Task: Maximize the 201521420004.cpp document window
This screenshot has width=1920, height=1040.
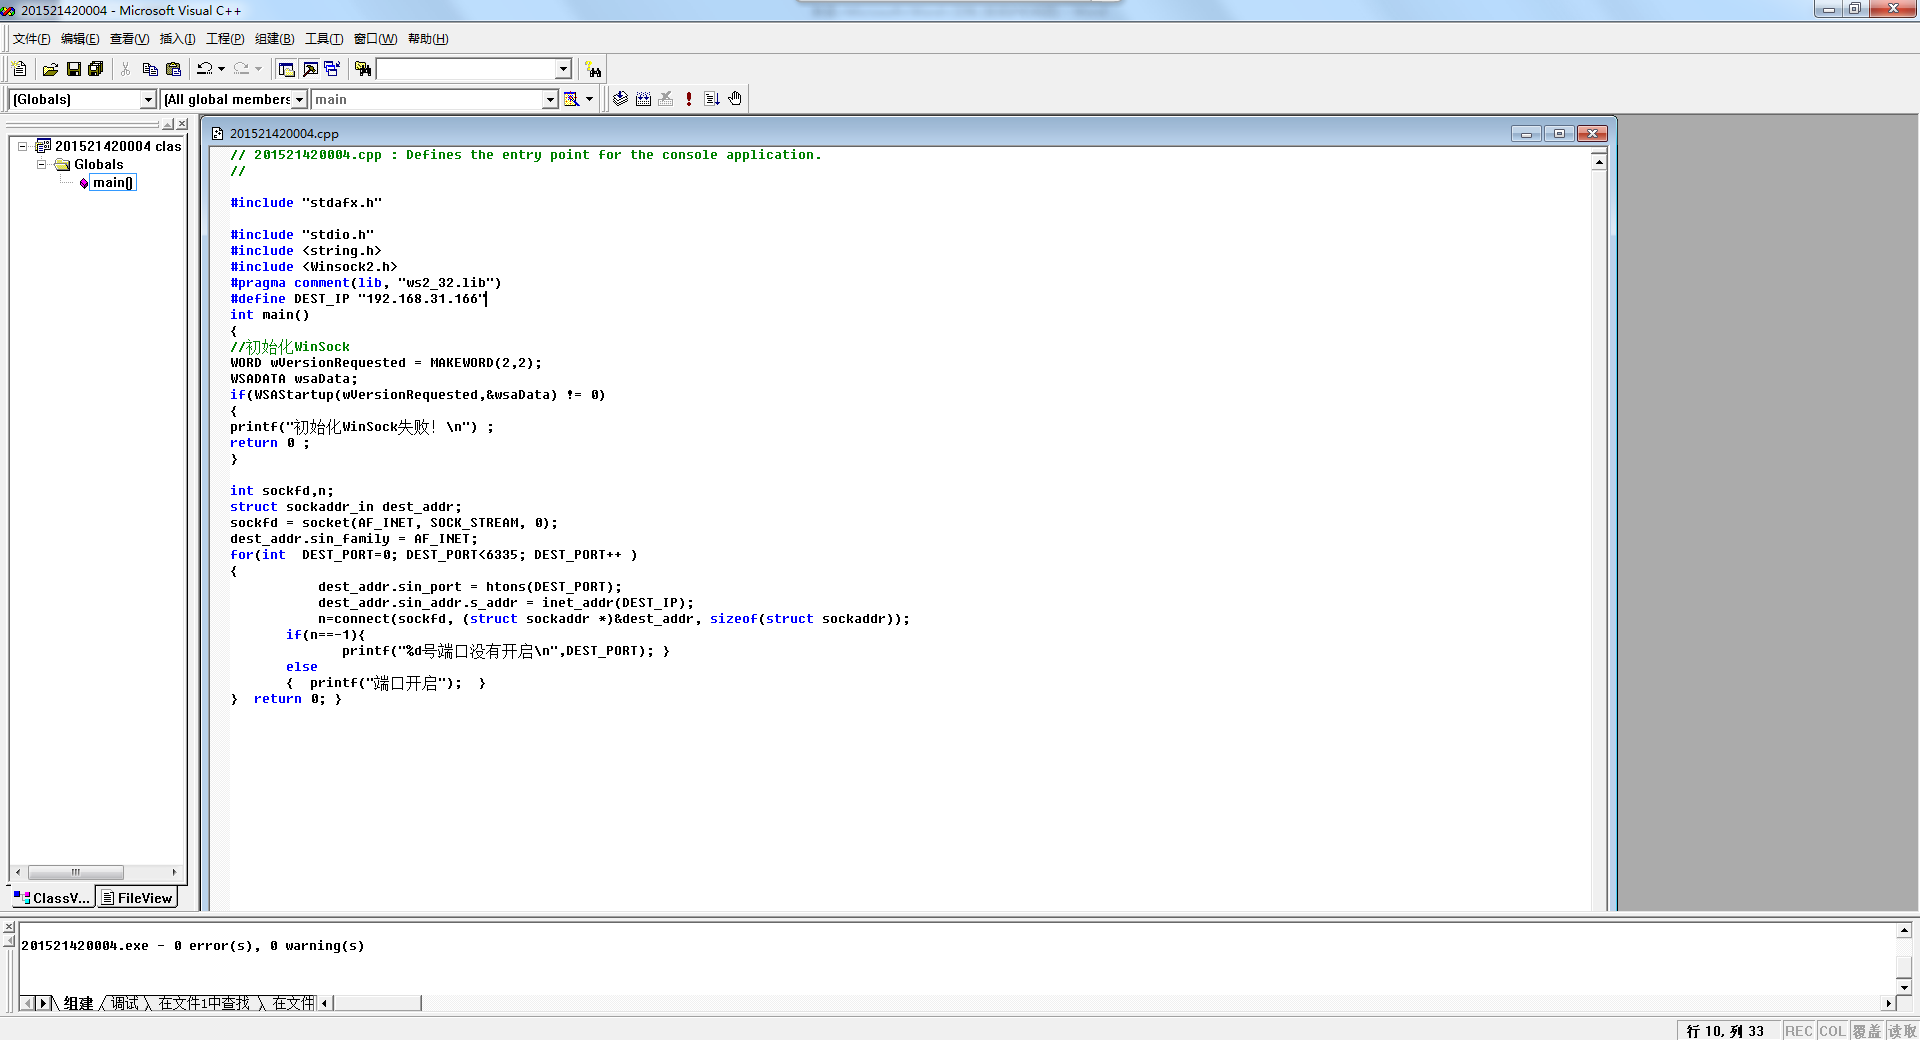Action: (x=1559, y=133)
